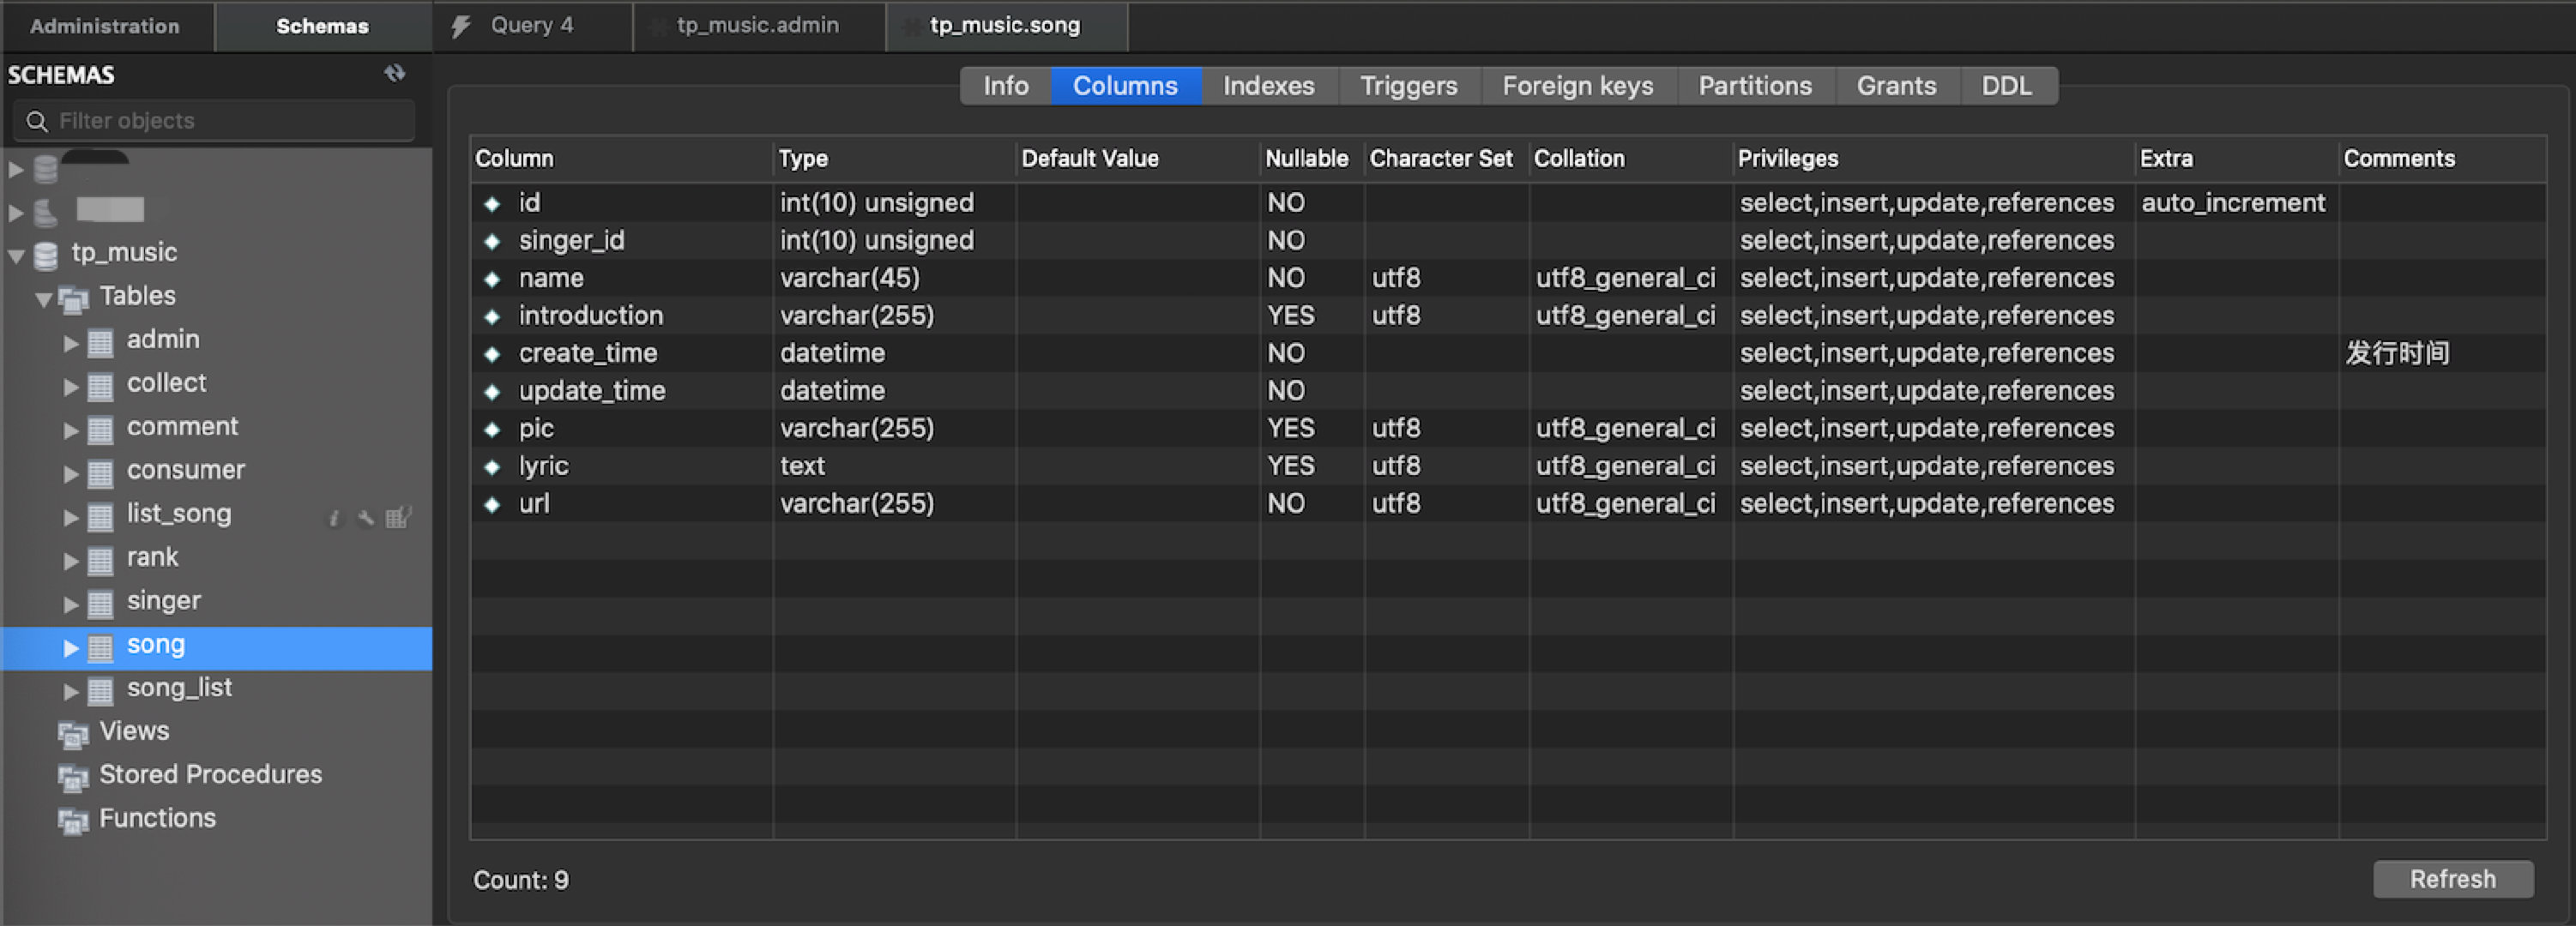
Task: Click the song_list table icon
Action: [100, 691]
